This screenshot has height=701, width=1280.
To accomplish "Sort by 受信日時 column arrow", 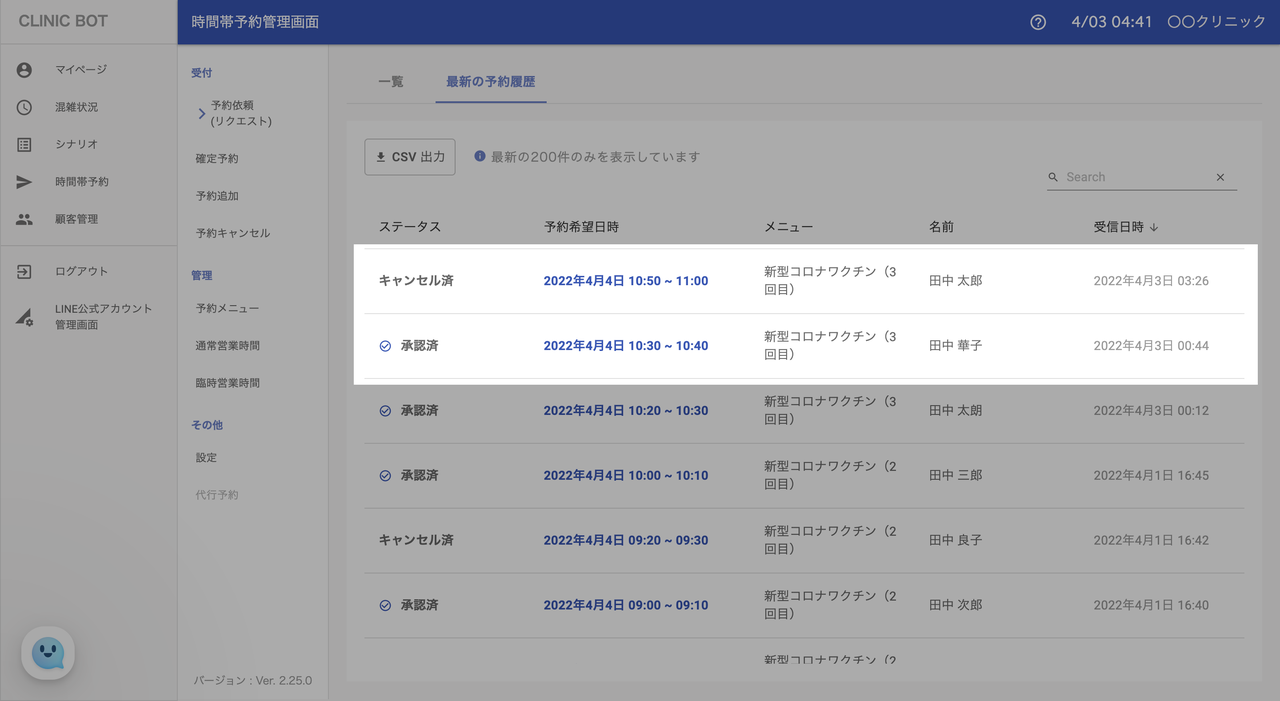I will tap(1154, 228).
